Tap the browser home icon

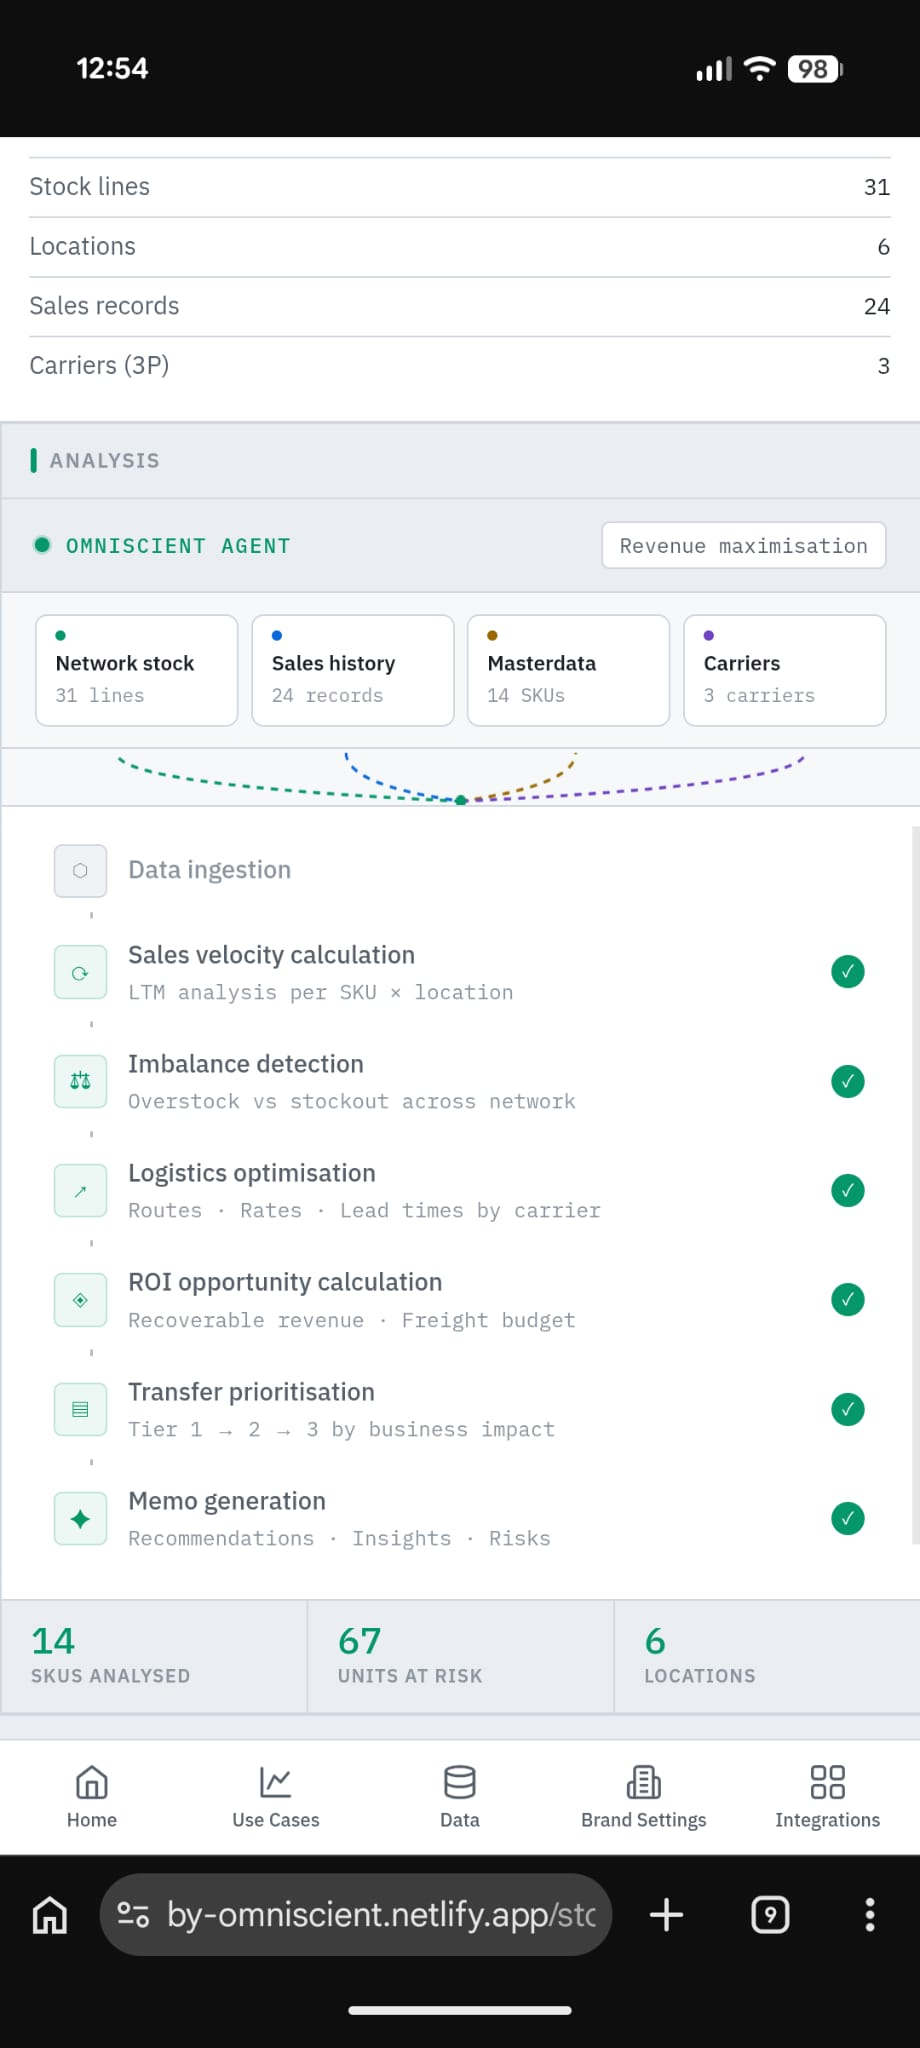50,1915
